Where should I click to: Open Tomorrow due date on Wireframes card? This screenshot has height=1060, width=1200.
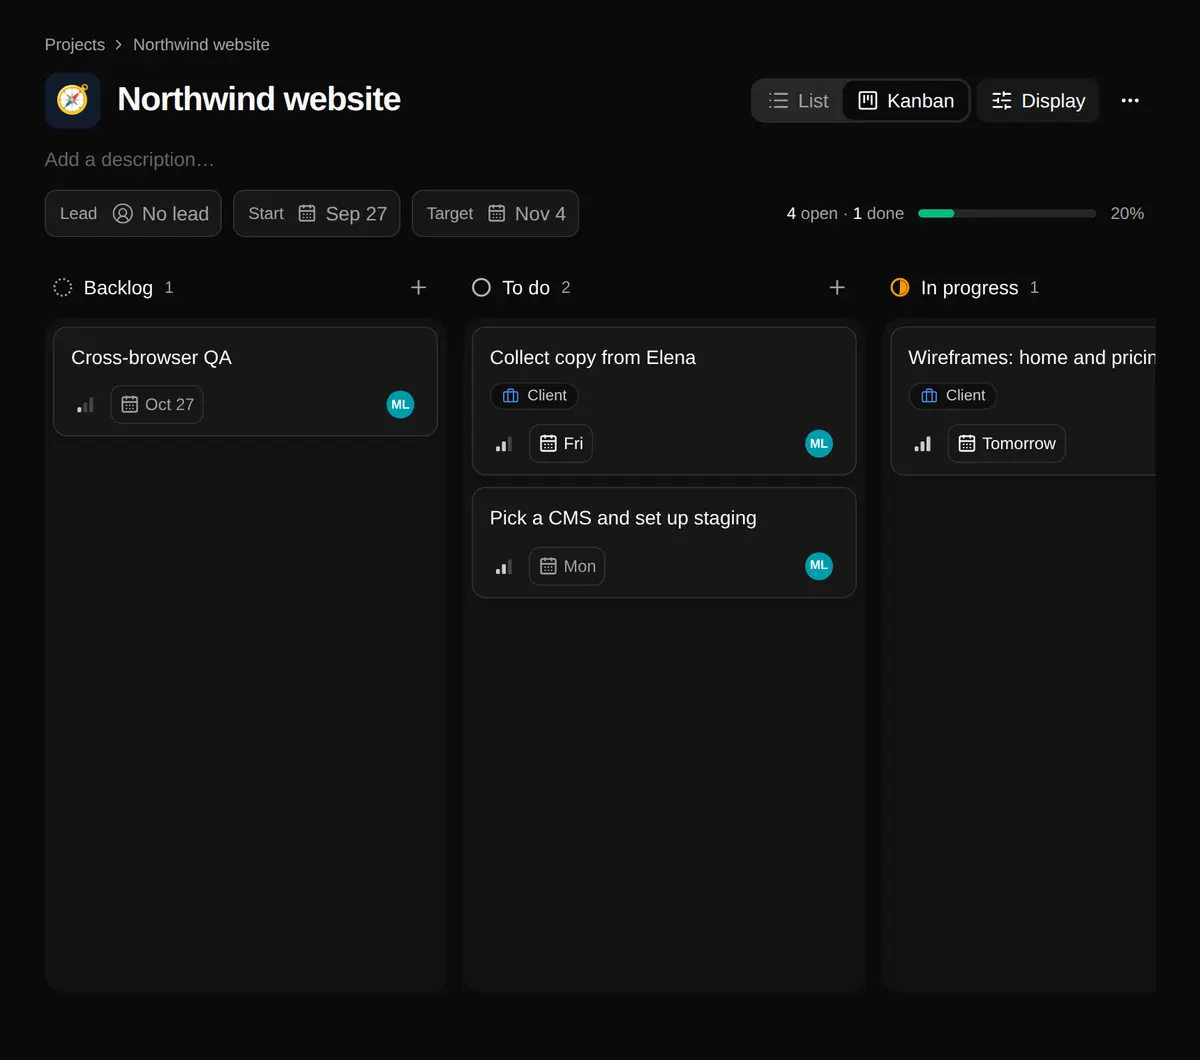pos(1007,444)
